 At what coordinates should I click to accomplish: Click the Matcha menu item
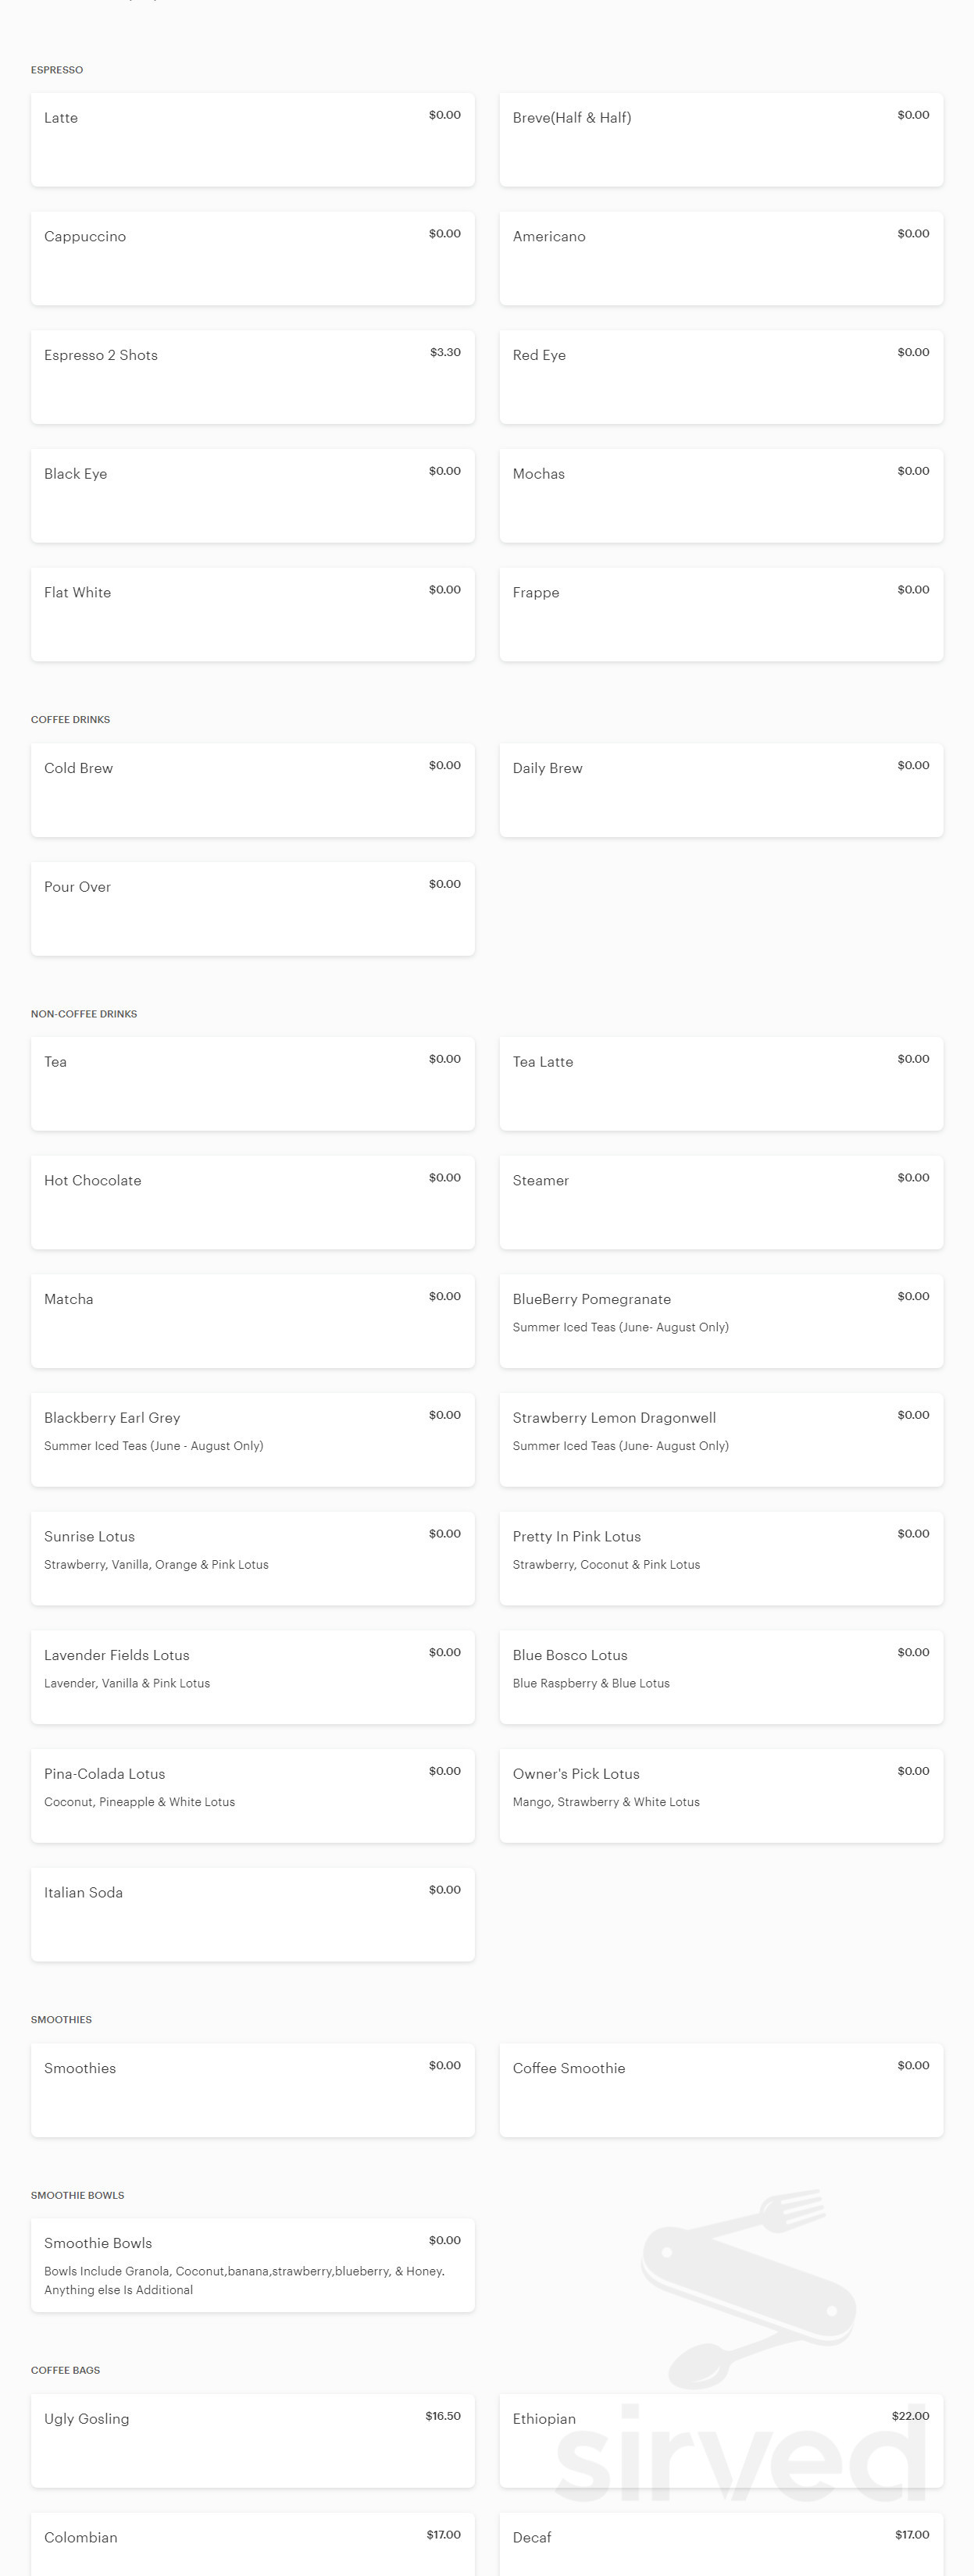(252, 1321)
